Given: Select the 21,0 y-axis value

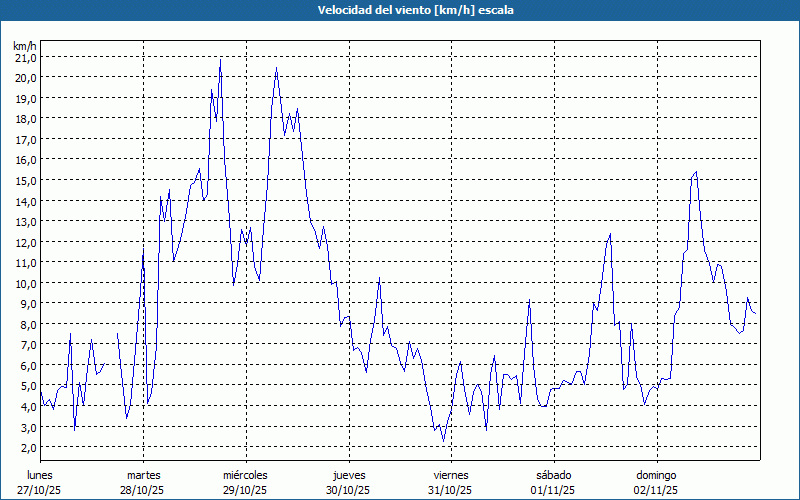Looking at the screenshot, I should tap(26, 58).
